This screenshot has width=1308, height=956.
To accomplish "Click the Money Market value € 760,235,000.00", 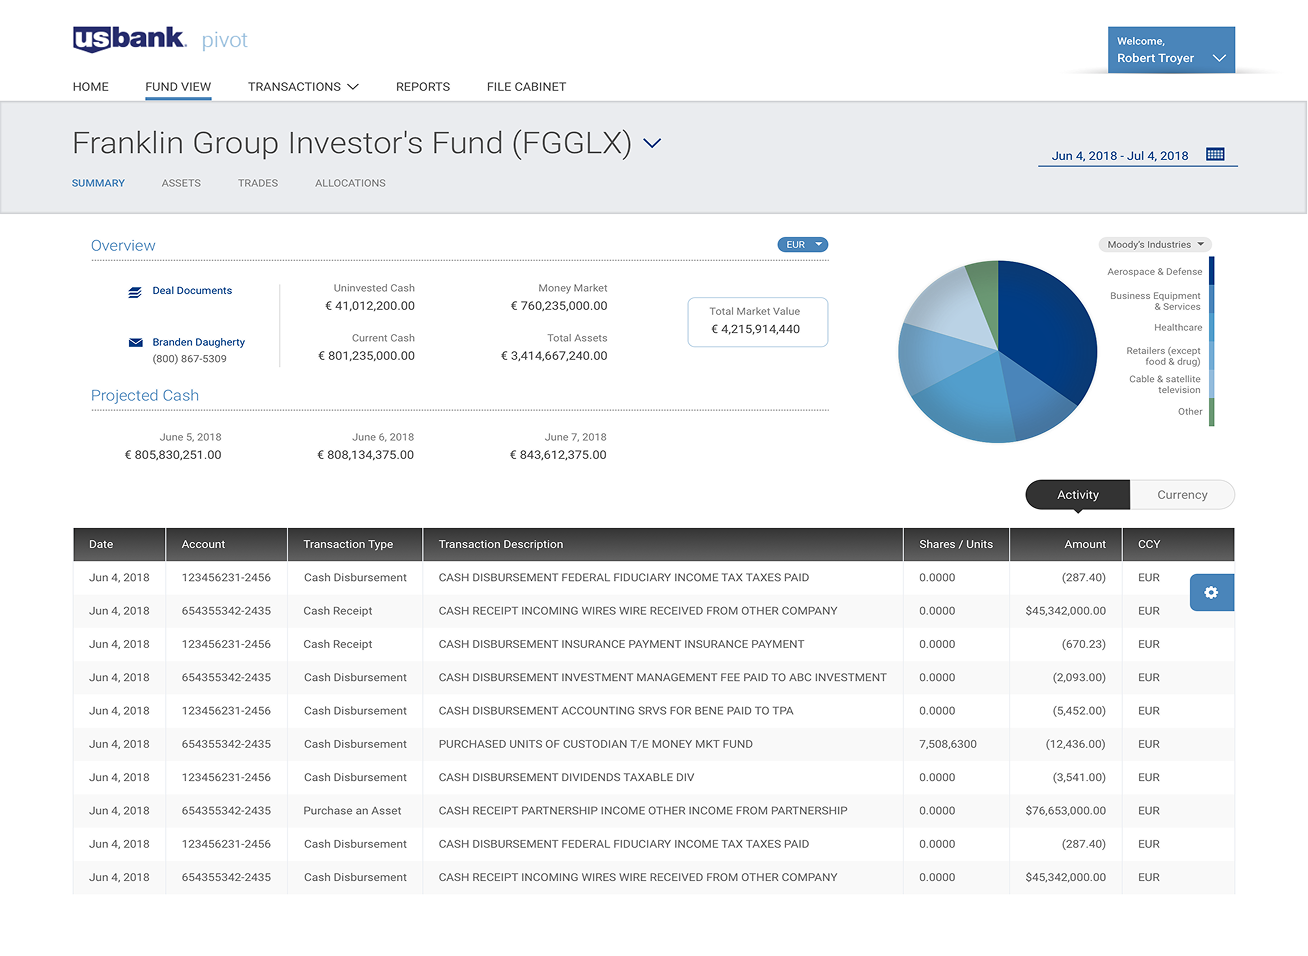I will tap(559, 307).
